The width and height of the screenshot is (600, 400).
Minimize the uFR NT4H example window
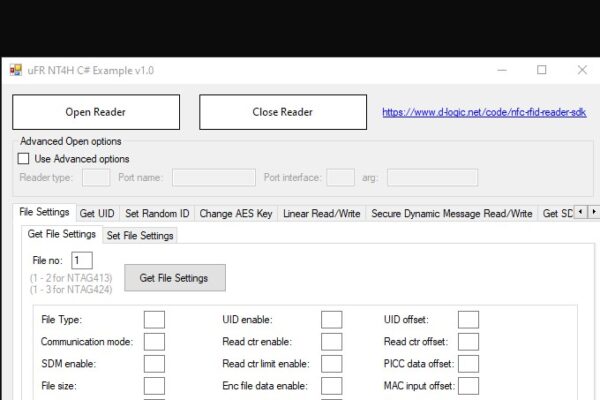click(x=502, y=70)
